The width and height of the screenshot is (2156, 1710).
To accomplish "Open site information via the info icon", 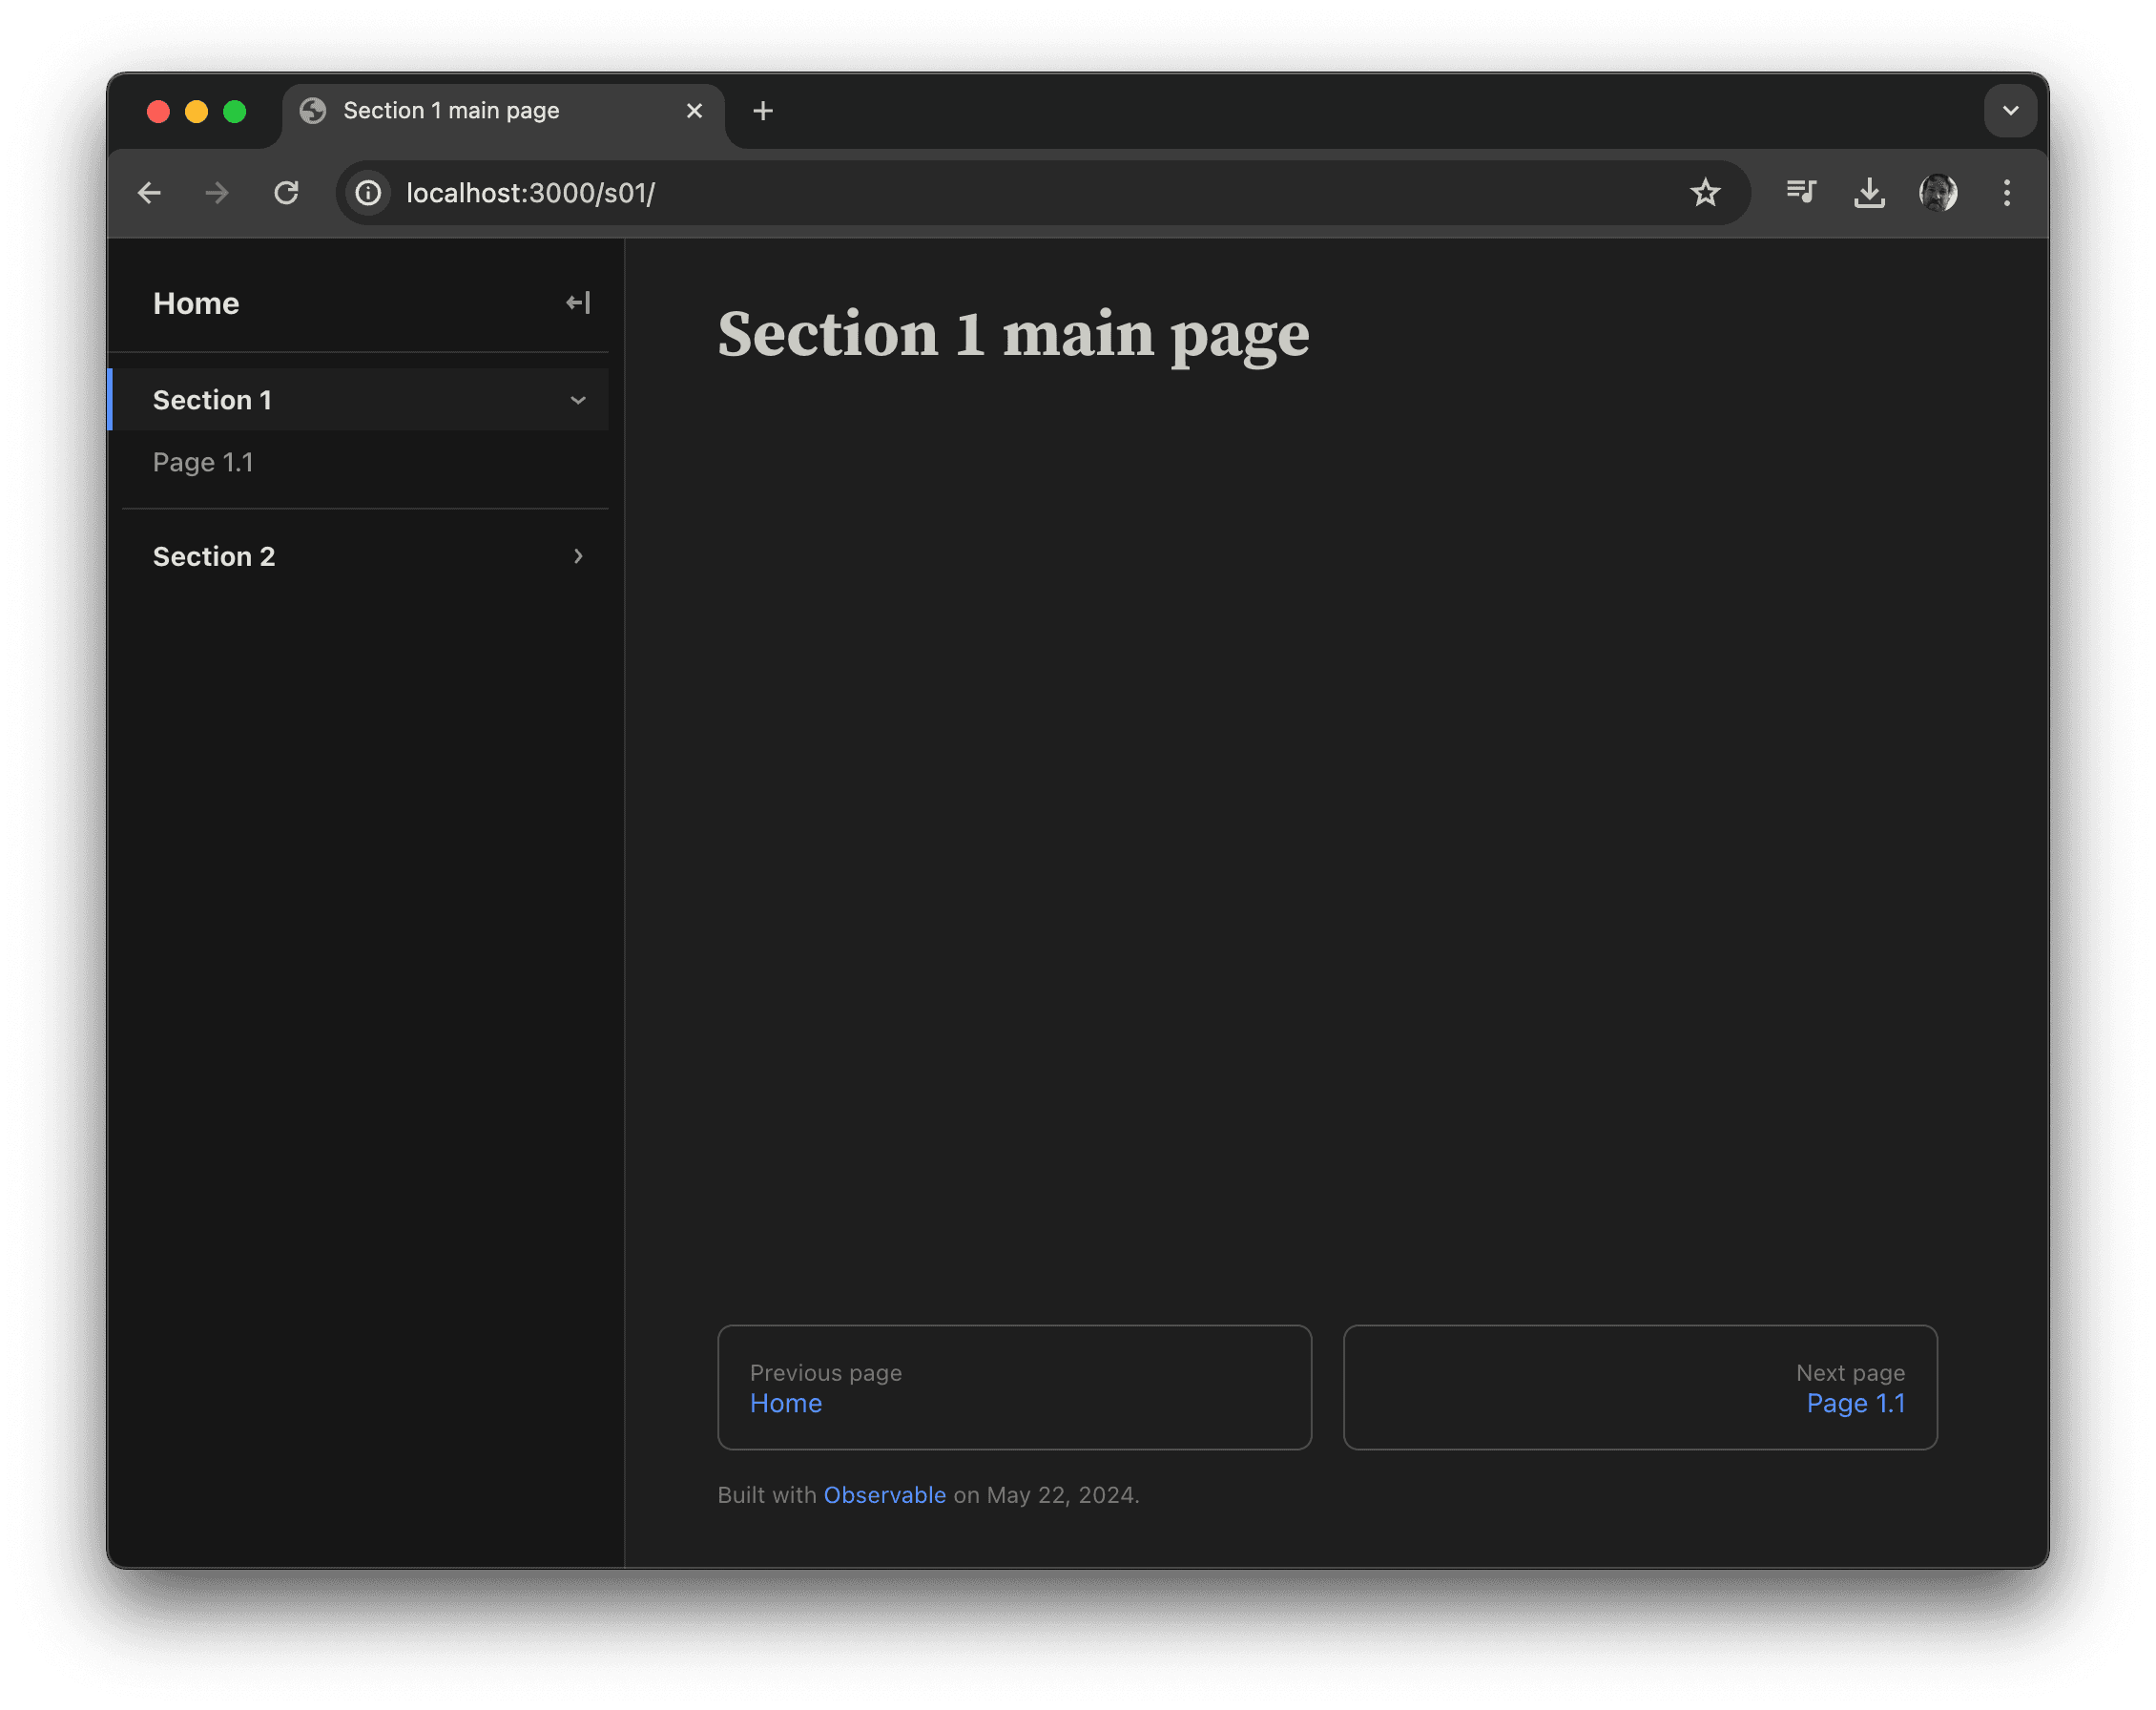I will pyautogui.click(x=368, y=192).
